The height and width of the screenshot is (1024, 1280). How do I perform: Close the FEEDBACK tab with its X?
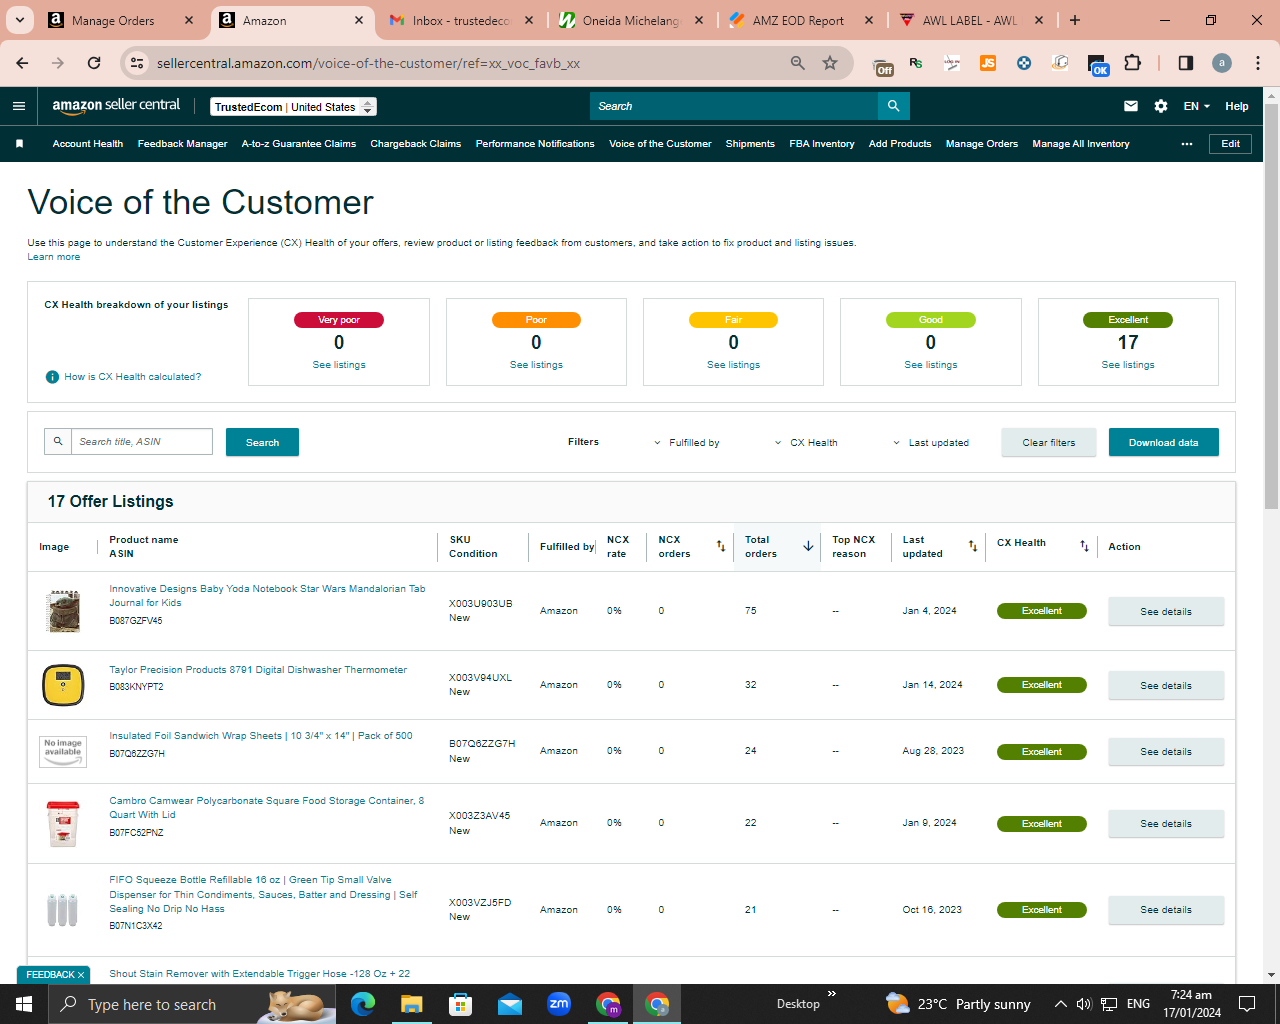pos(81,975)
